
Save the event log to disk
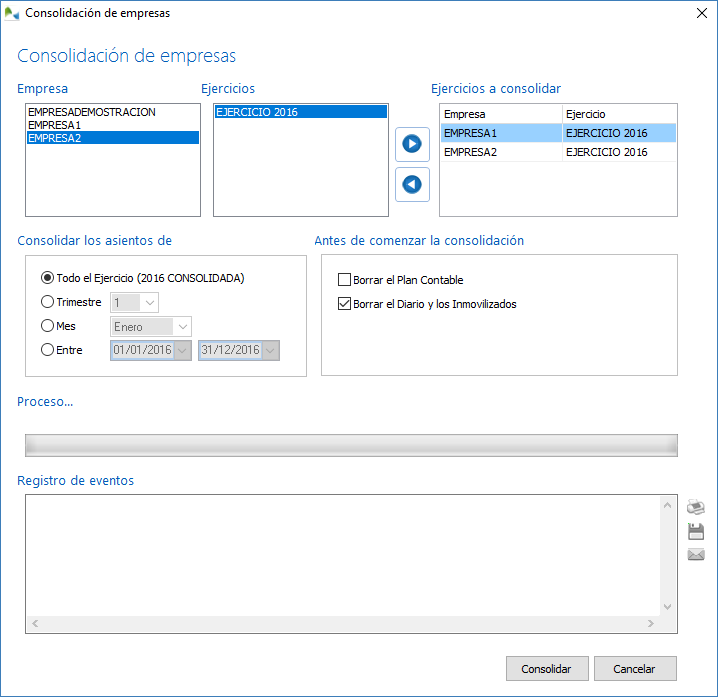coord(696,531)
